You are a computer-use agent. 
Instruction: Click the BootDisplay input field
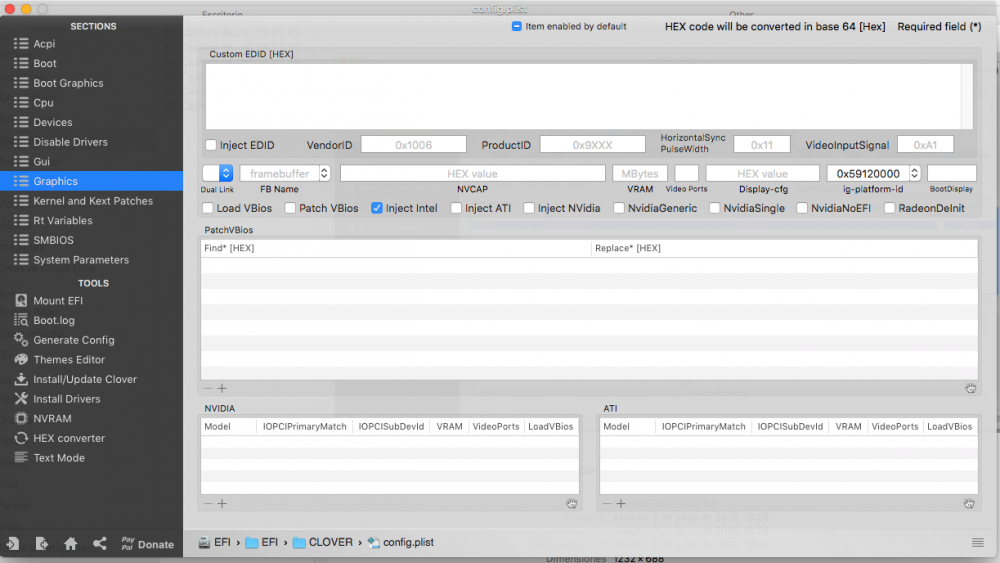coord(952,173)
